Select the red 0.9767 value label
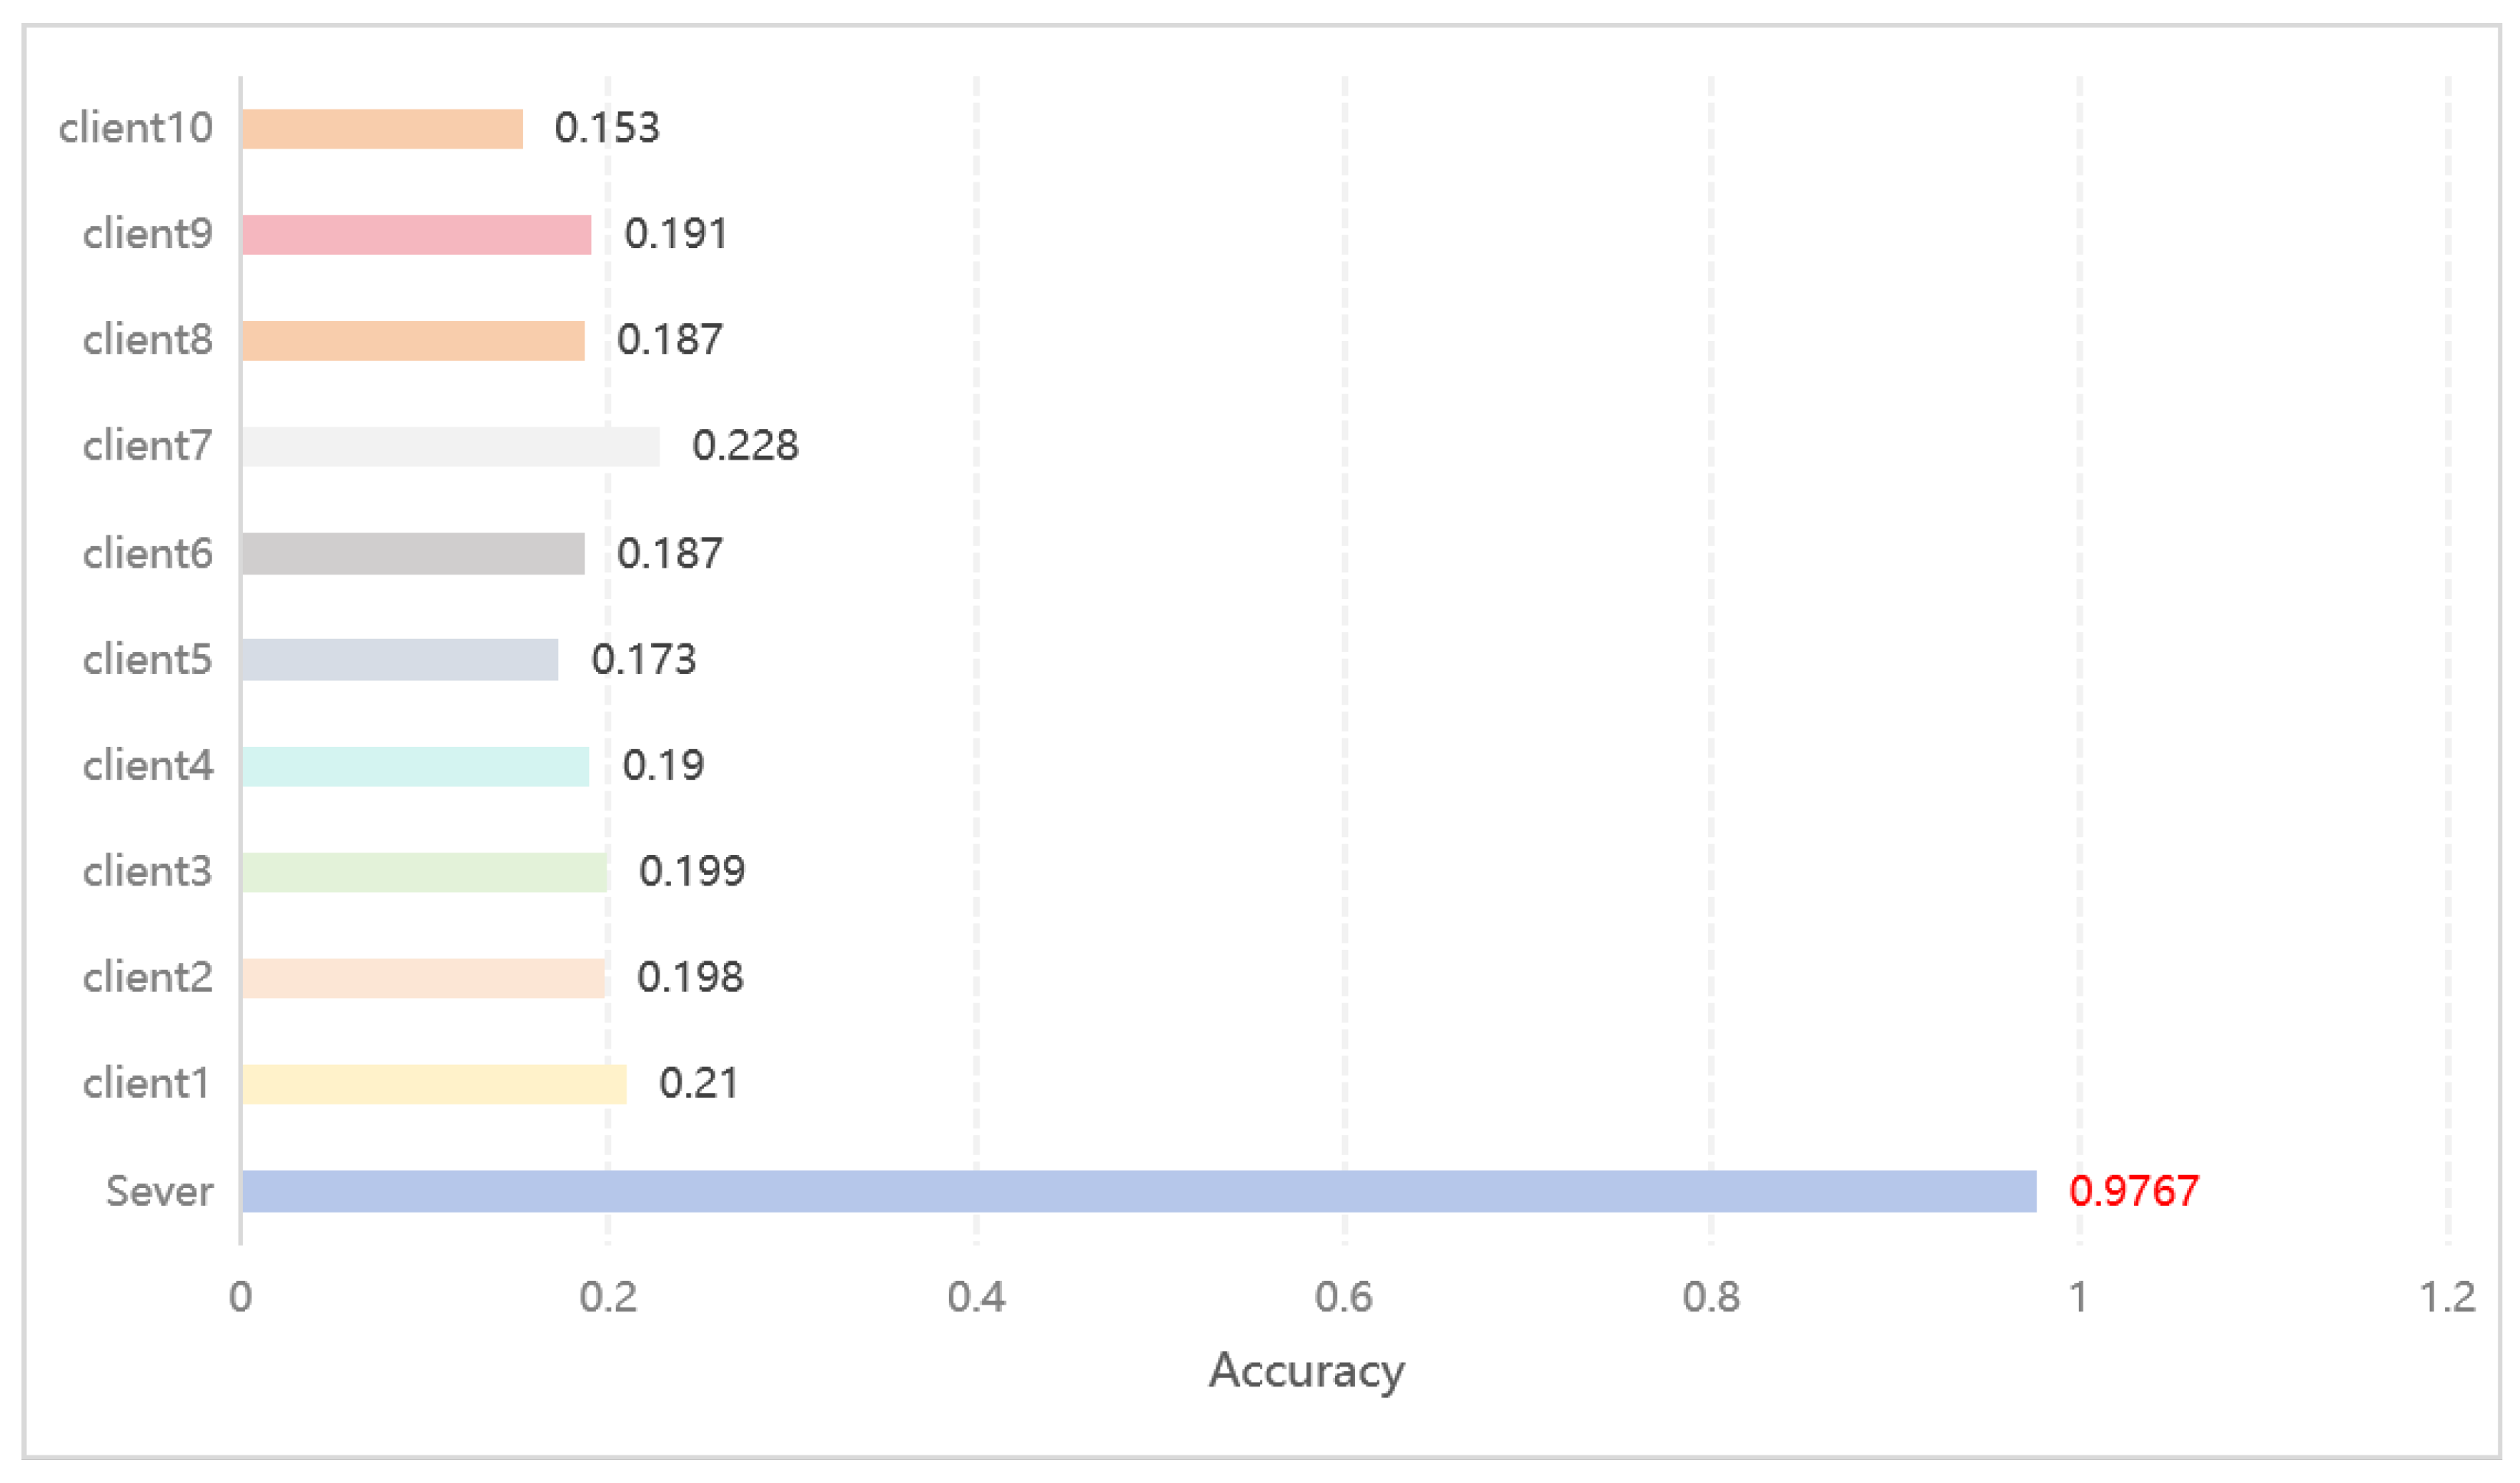The width and height of the screenshot is (2520, 1483). coord(2133,1191)
